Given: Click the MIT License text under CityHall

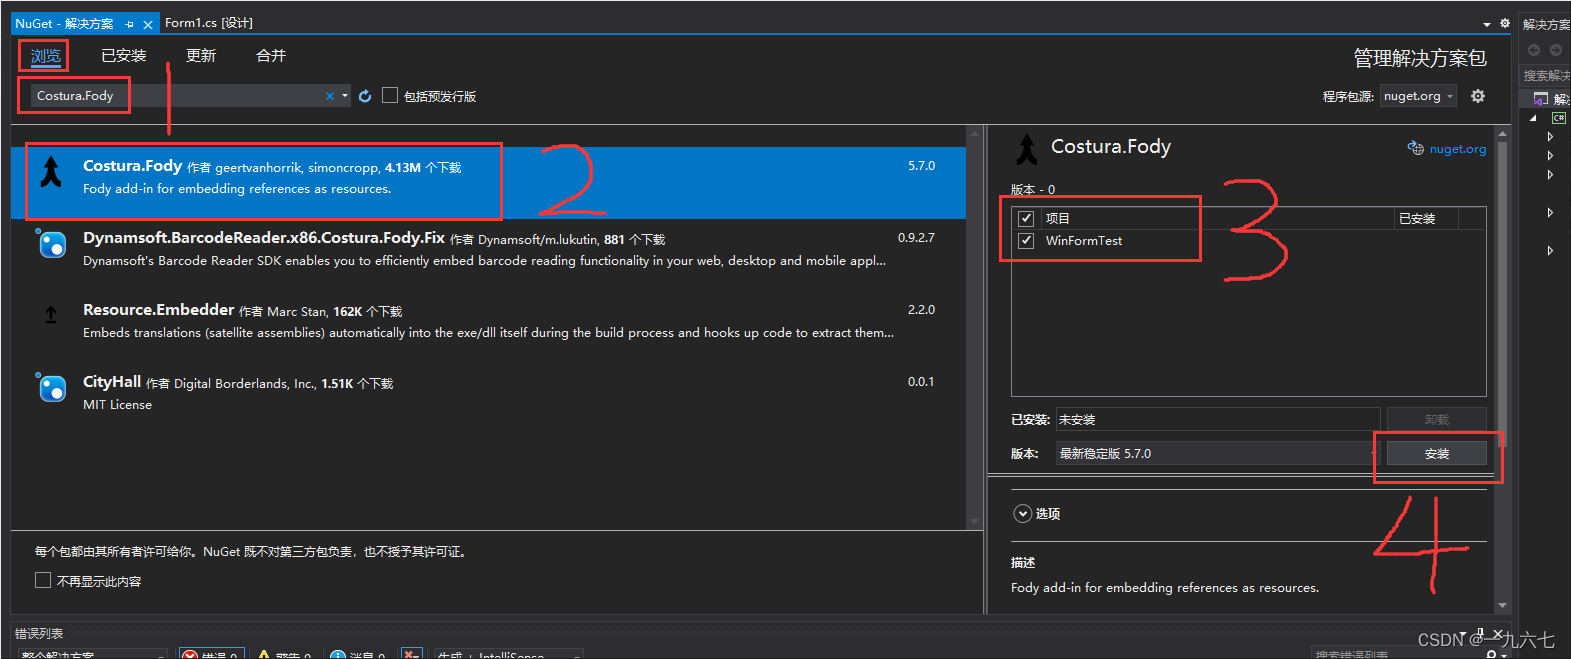Looking at the screenshot, I should [117, 405].
